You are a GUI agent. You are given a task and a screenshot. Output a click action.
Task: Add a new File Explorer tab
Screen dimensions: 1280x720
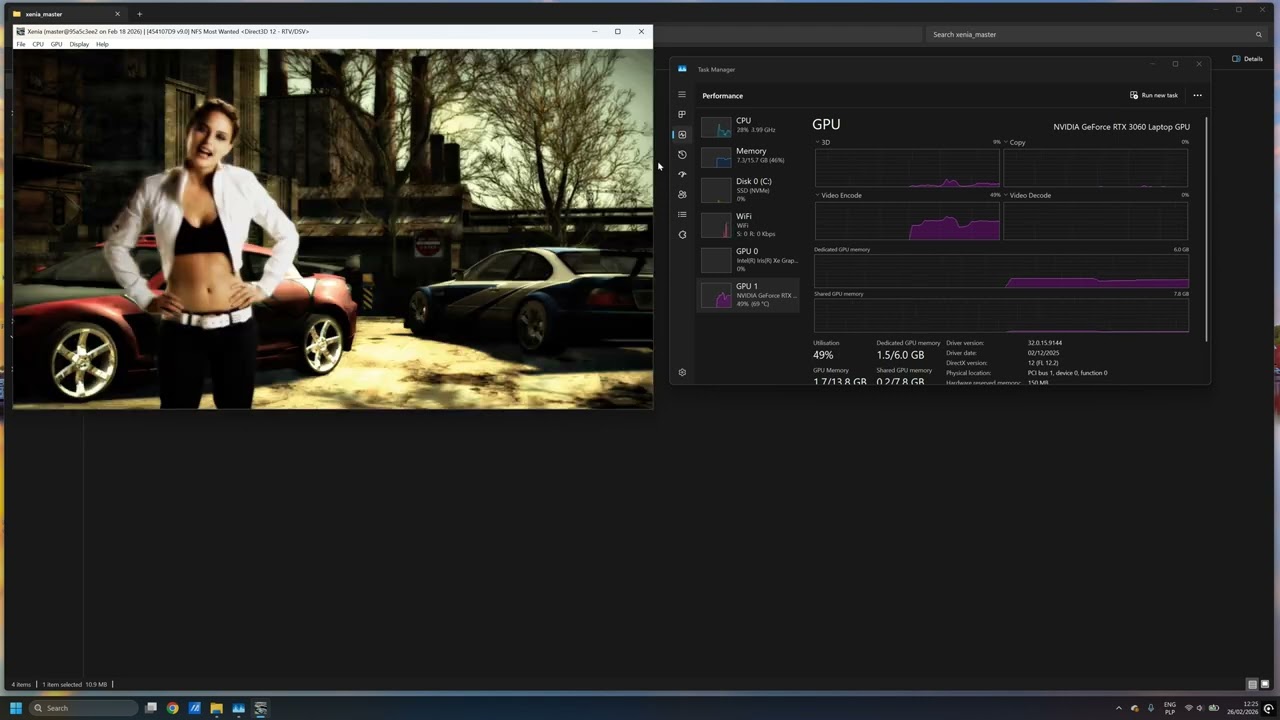point(139,14)
